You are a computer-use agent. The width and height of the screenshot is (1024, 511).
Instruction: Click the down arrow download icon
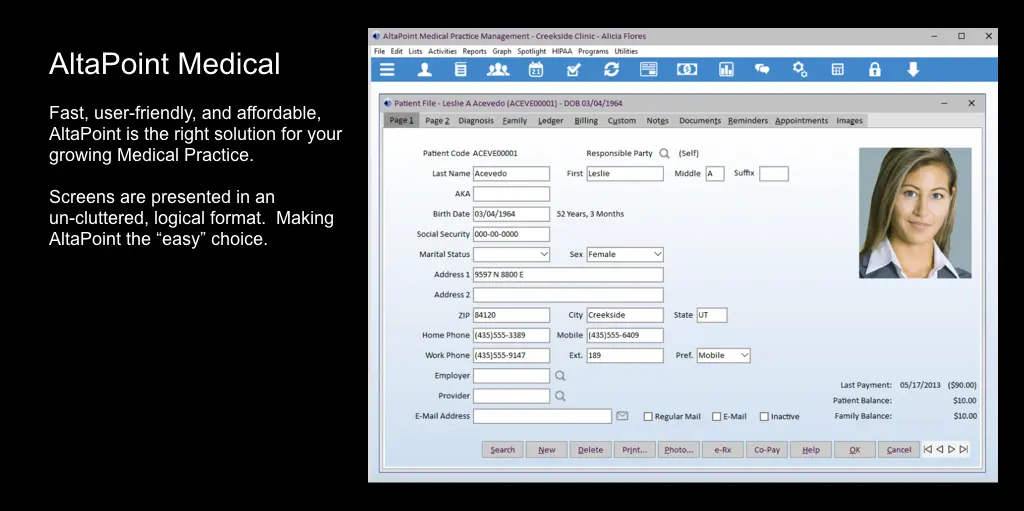[x=913, y=69]
